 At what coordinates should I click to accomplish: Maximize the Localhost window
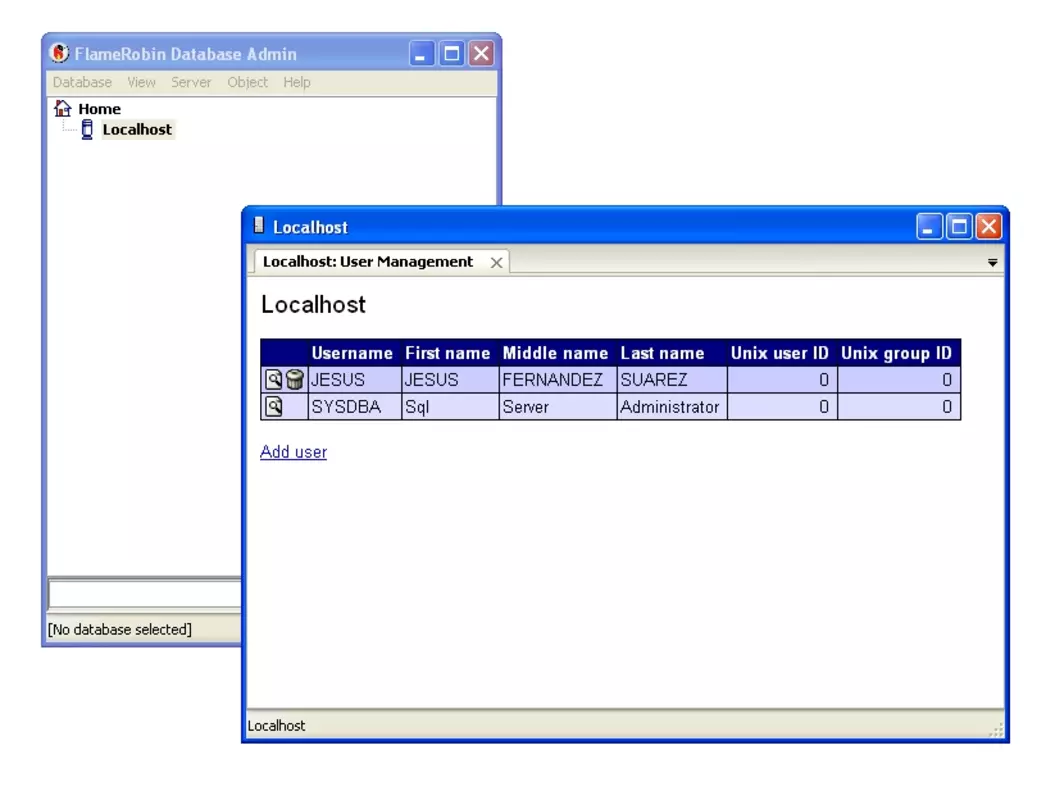pyautogui.click(x=959, y=227)
